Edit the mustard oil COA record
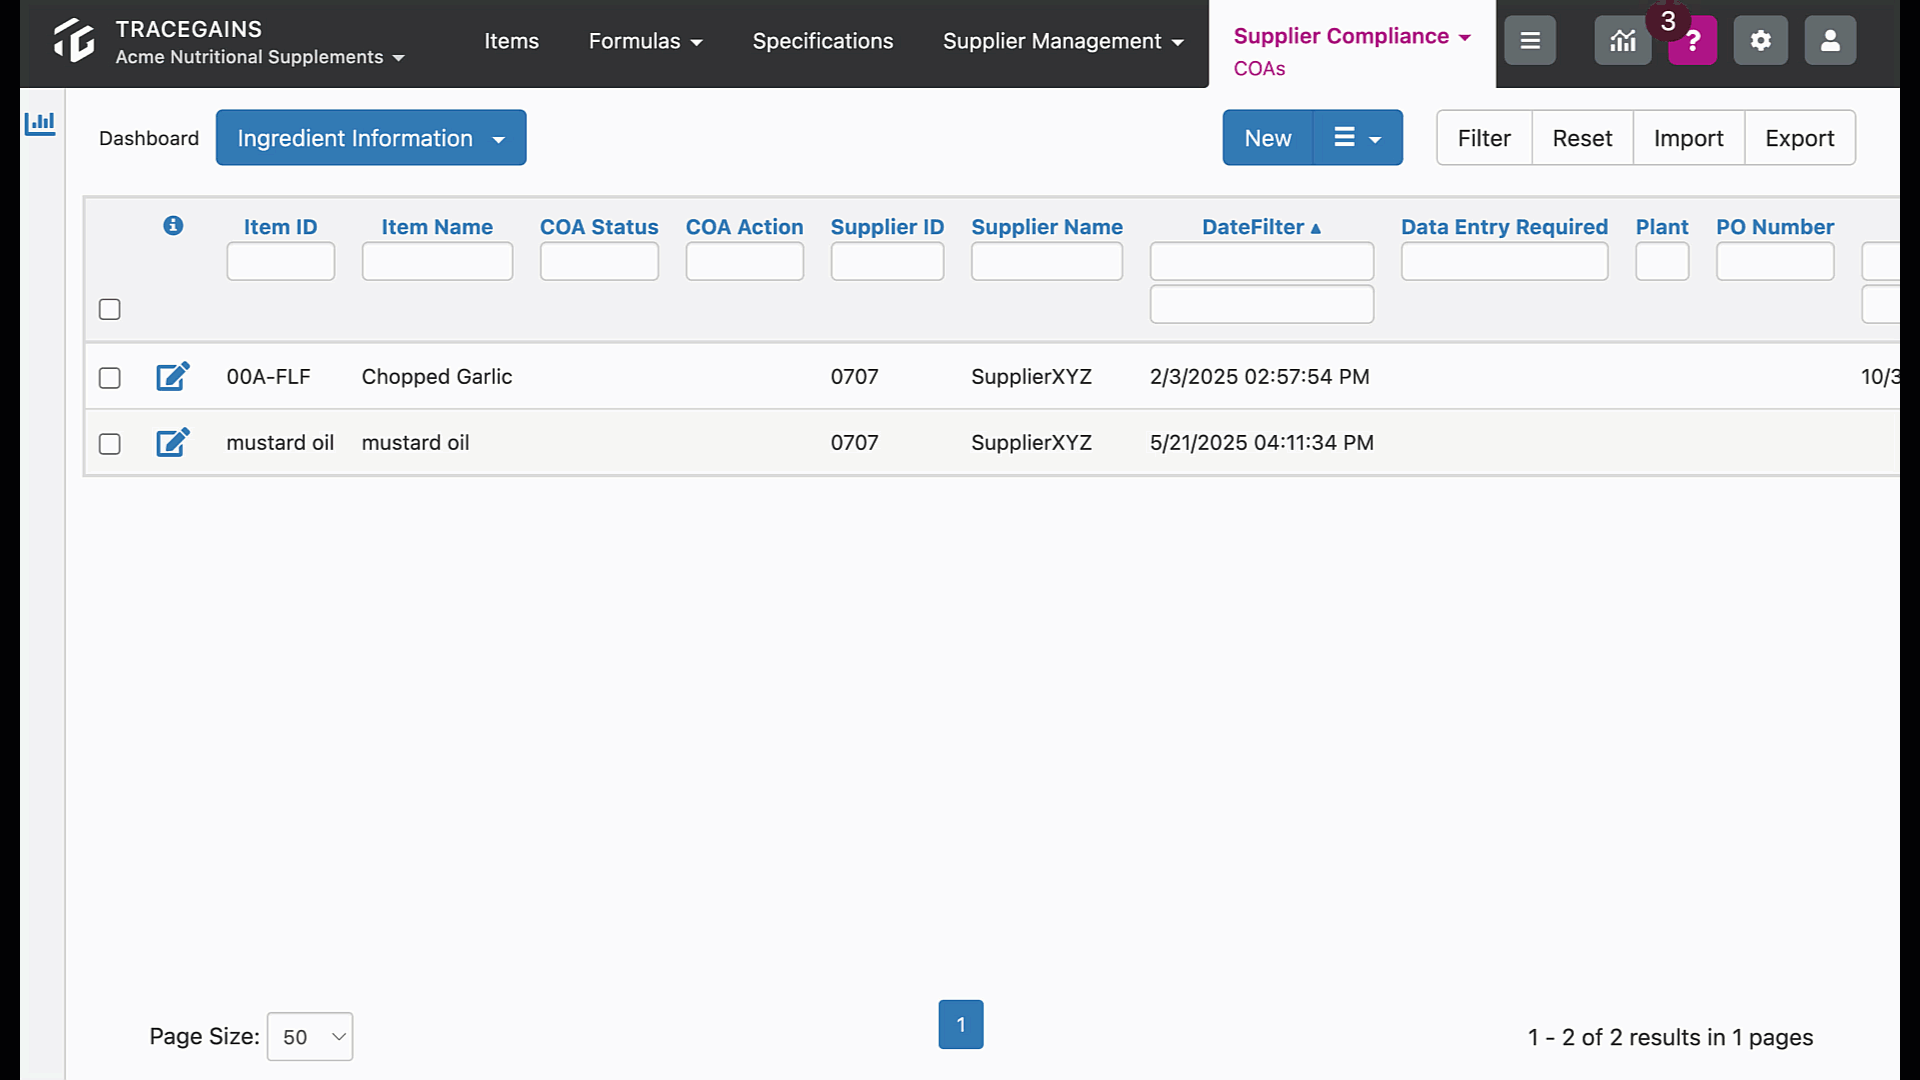Viewport: 1920px width, 1080px height. pyautogui.click(x=172, y=442)
